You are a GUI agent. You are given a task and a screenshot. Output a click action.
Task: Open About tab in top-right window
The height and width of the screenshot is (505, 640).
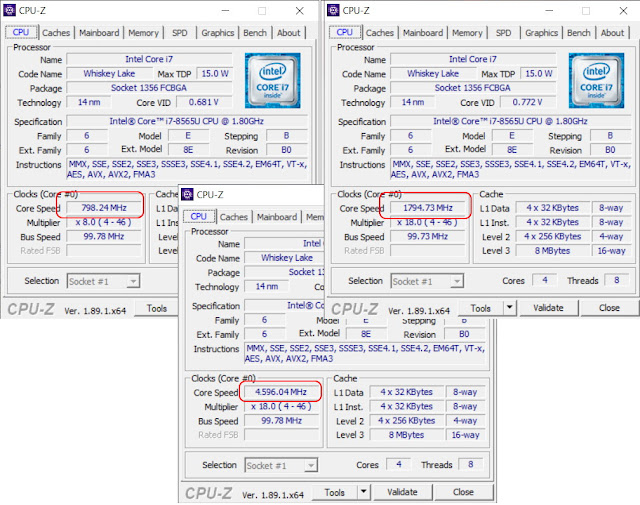(612, 33)
